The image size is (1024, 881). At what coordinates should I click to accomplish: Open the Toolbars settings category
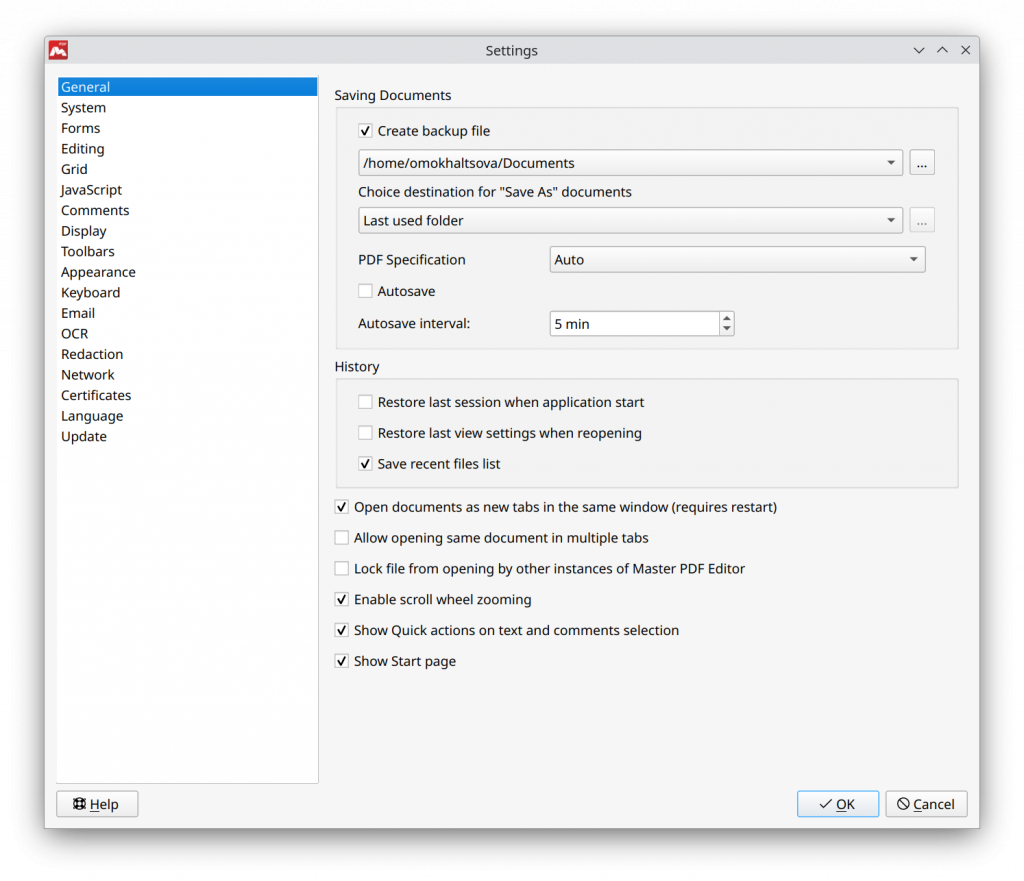(187, 251)
